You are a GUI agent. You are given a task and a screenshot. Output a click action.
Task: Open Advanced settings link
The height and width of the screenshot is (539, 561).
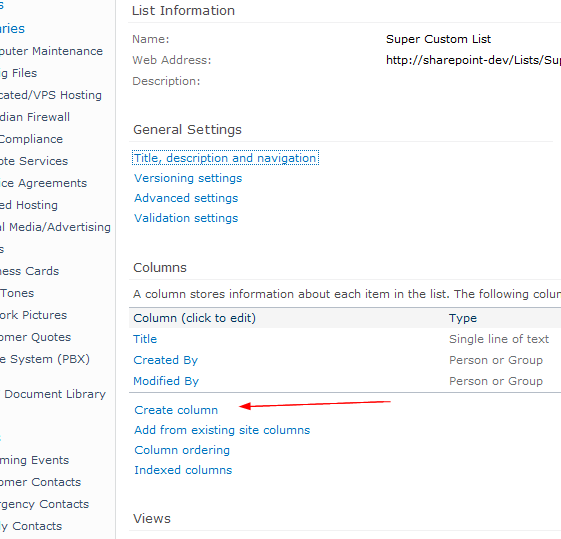[186, 198]
